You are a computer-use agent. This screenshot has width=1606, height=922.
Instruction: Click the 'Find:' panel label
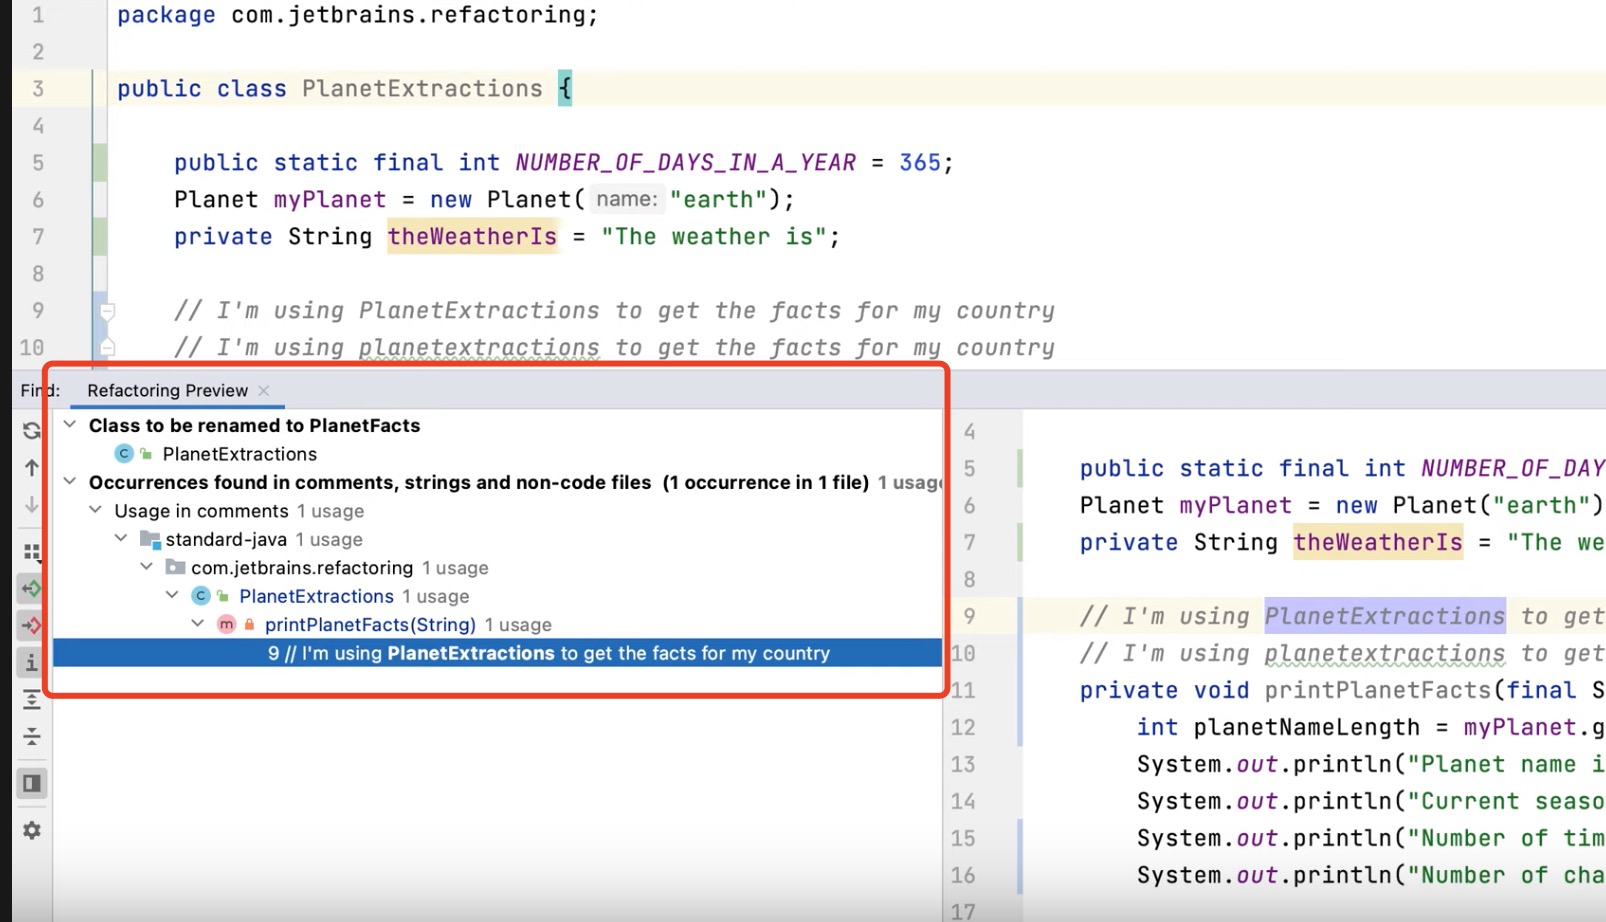pyautogui.click(x=40, y=390)
